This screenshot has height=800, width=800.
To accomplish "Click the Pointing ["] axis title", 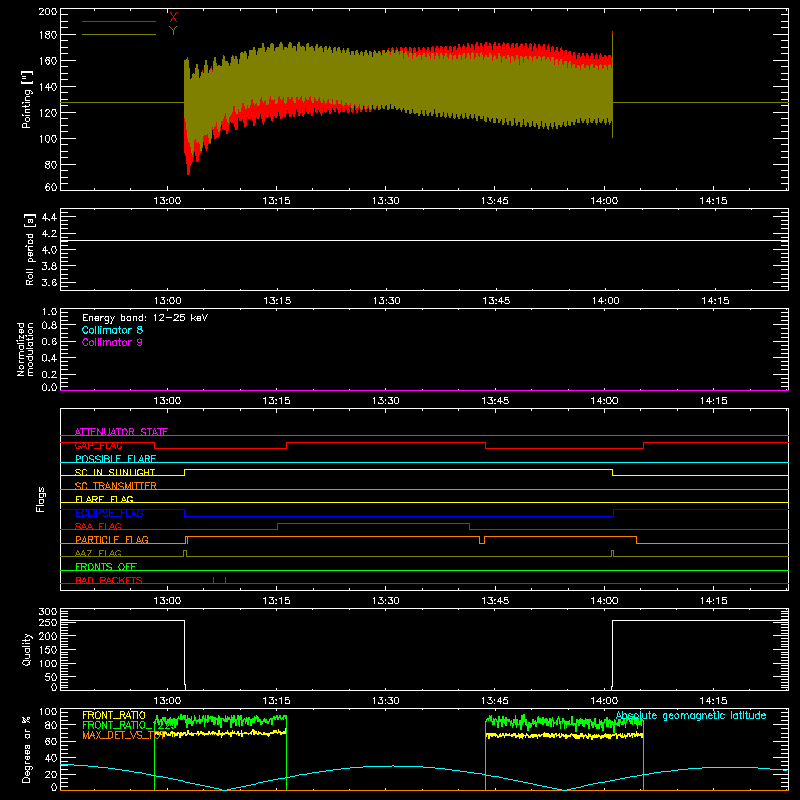I will click(27, 99).
